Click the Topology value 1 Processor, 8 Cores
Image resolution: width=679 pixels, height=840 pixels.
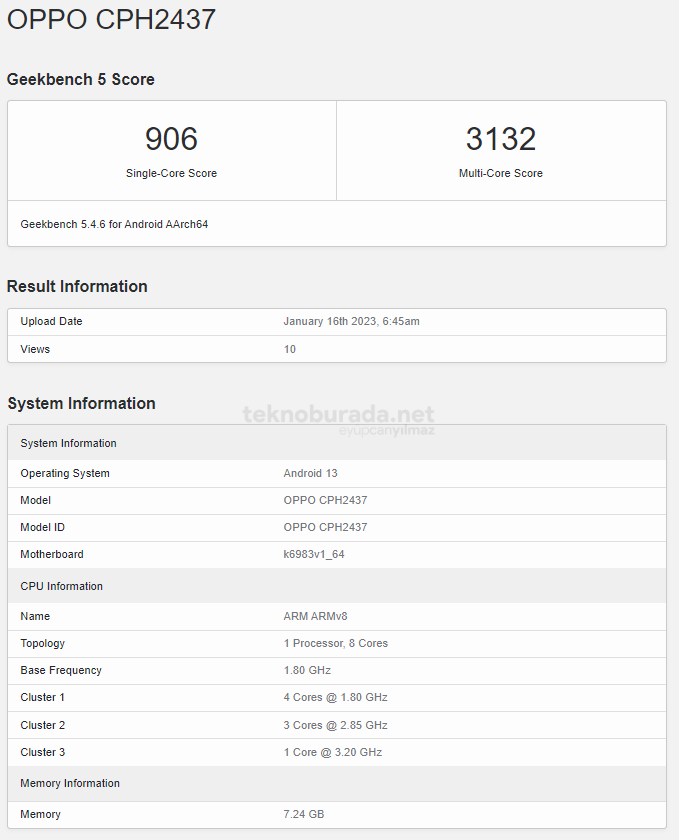(335, 643)
